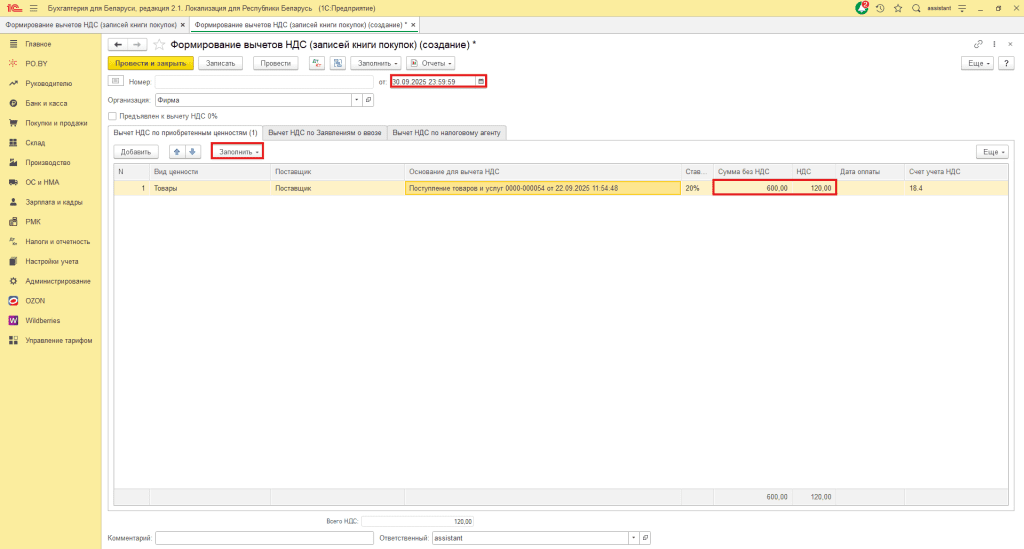This screenshot has height=549, width=1024.
Task: Add document to favorites star by title
Action: [159, 45]
